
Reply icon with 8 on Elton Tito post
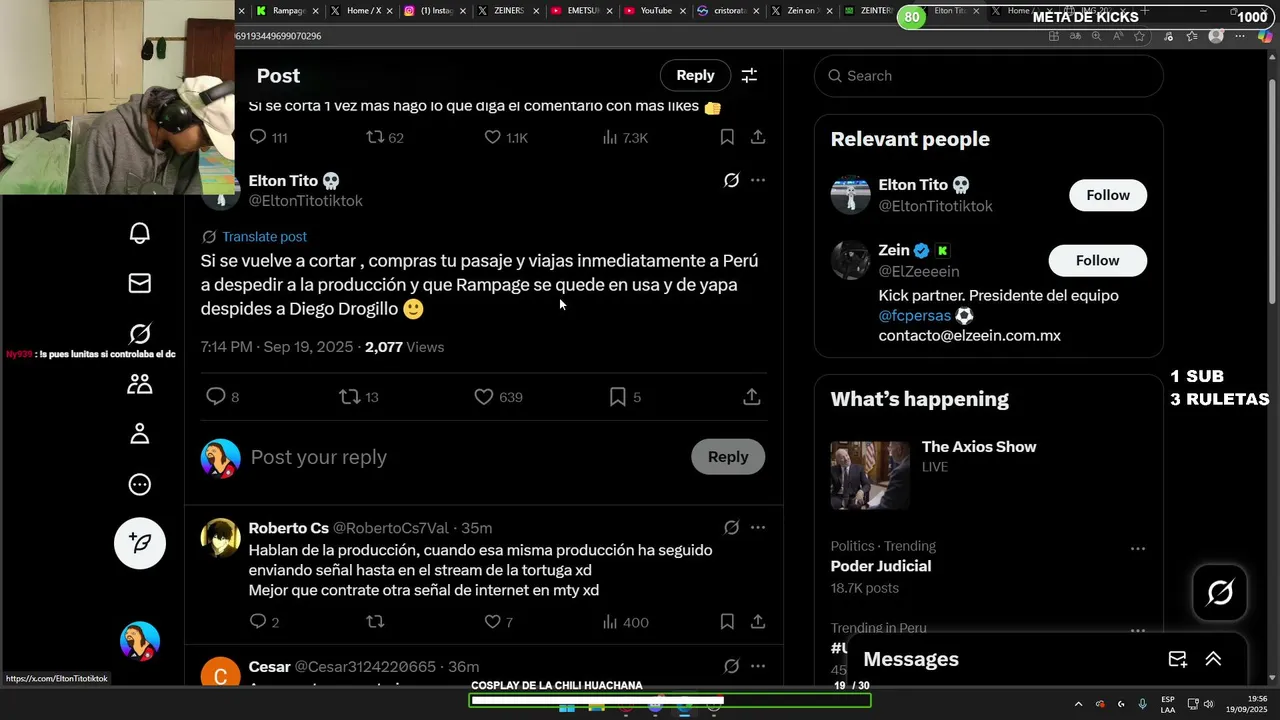point(222,397)
